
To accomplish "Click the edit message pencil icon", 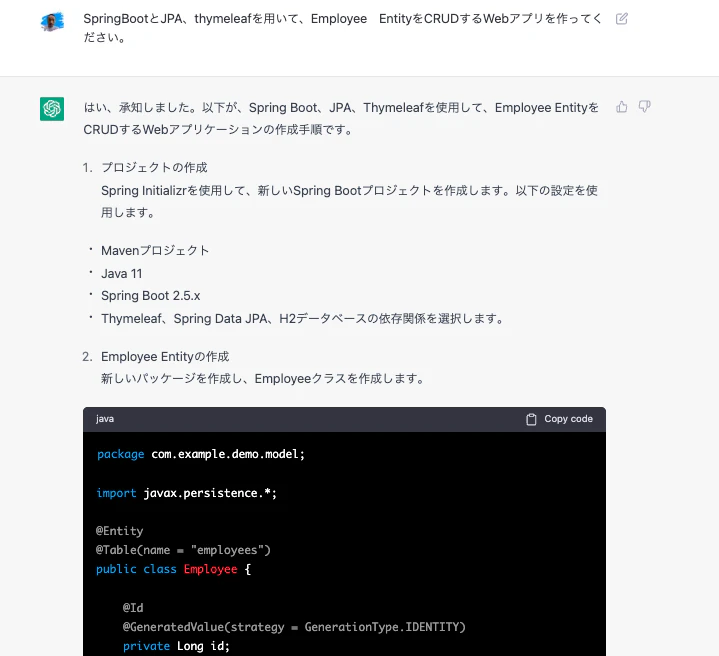I will point(621,19).
